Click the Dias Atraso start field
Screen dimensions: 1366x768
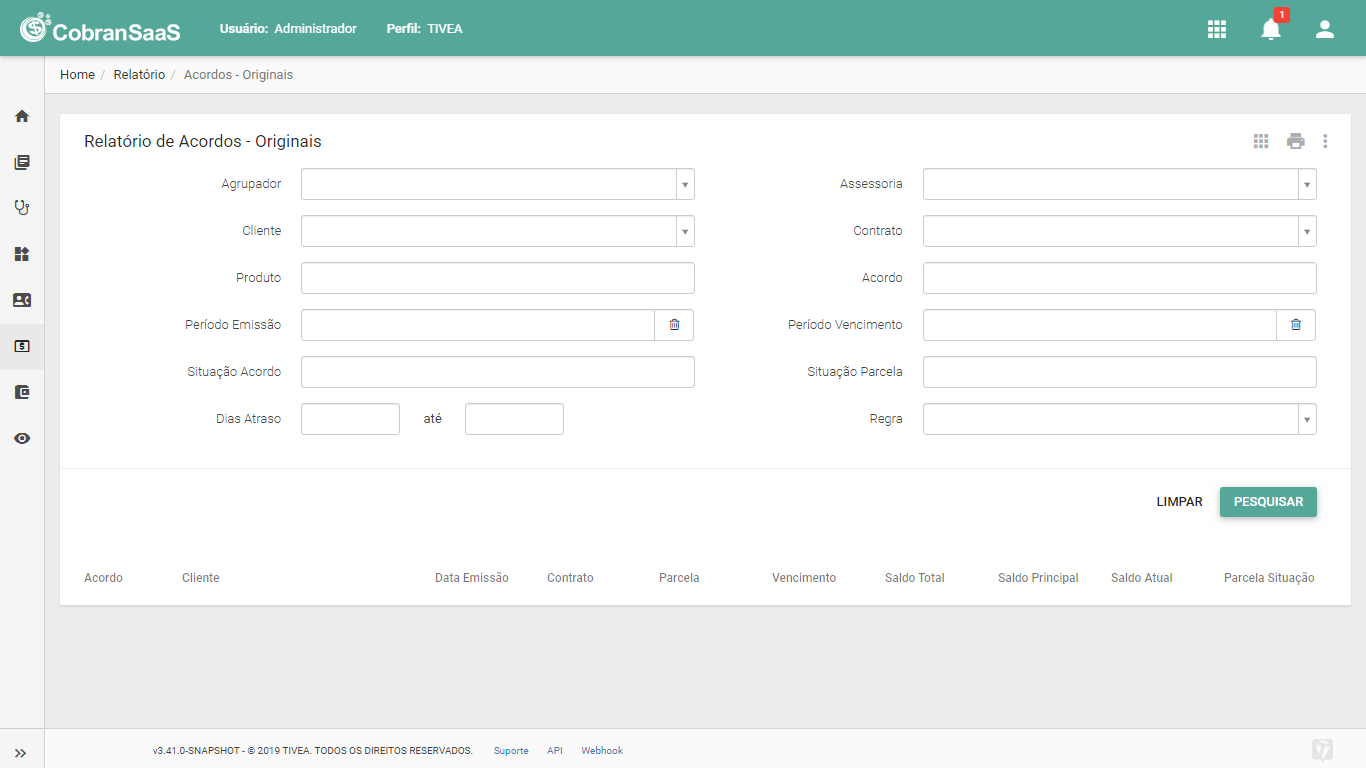click(350, 419)
